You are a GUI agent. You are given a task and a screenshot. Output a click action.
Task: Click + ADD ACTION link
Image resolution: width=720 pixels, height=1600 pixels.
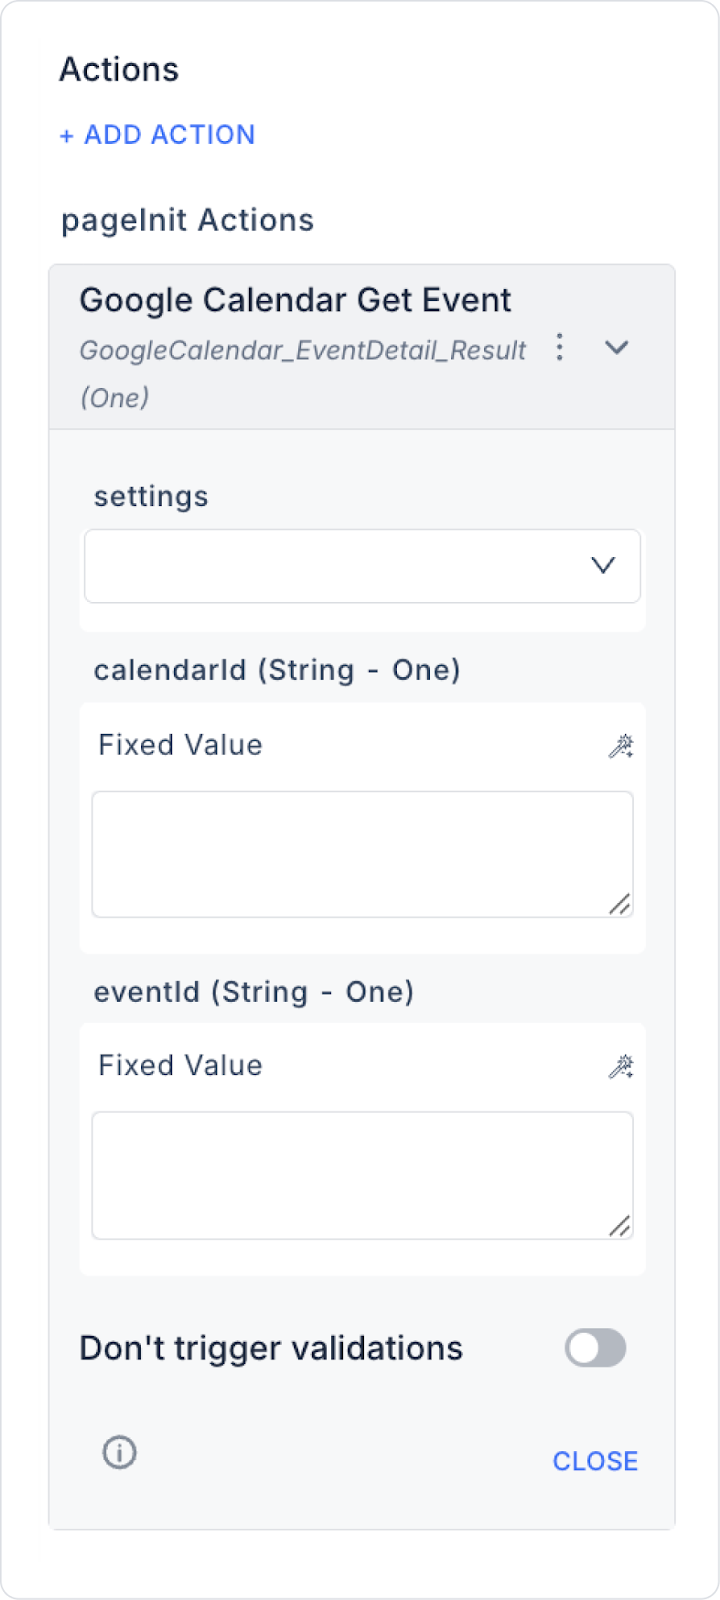[x=157, y=135]
